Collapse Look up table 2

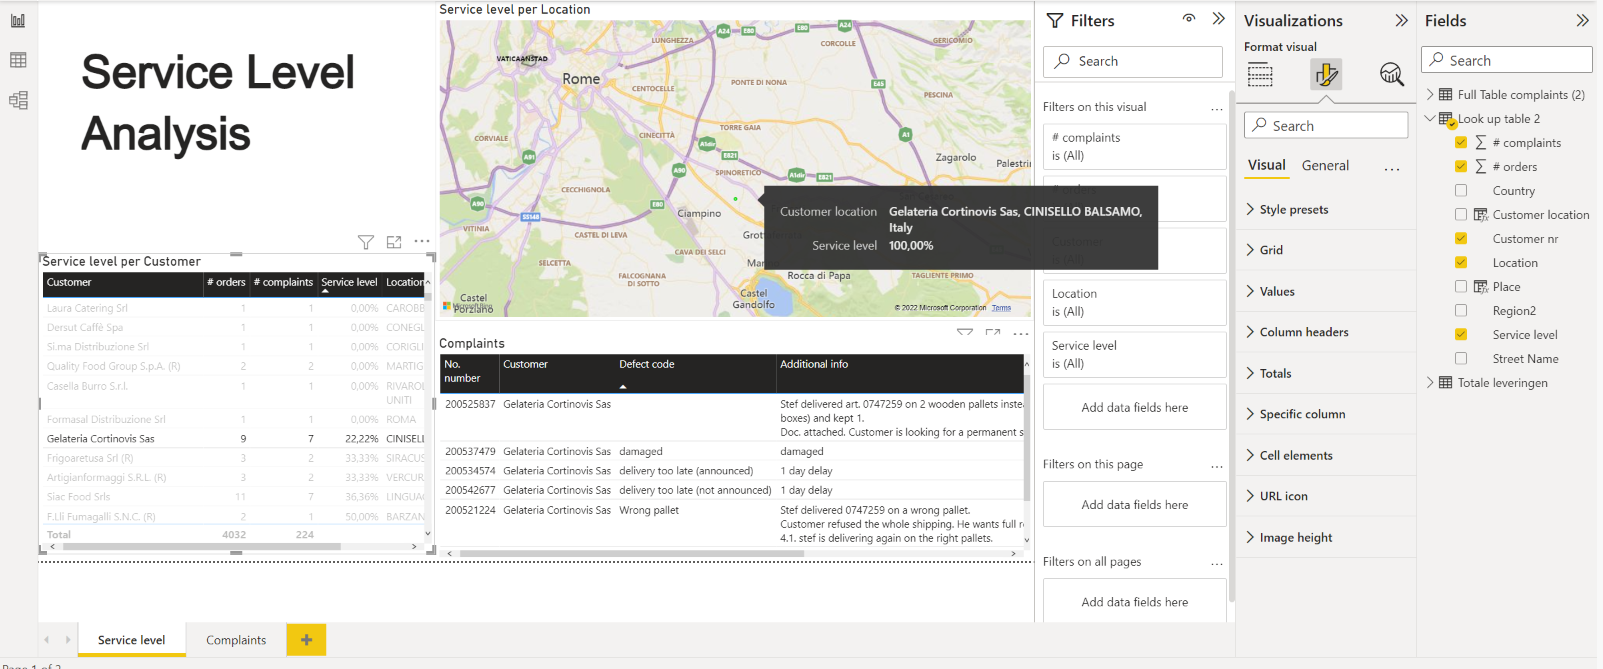(1430, 119)
